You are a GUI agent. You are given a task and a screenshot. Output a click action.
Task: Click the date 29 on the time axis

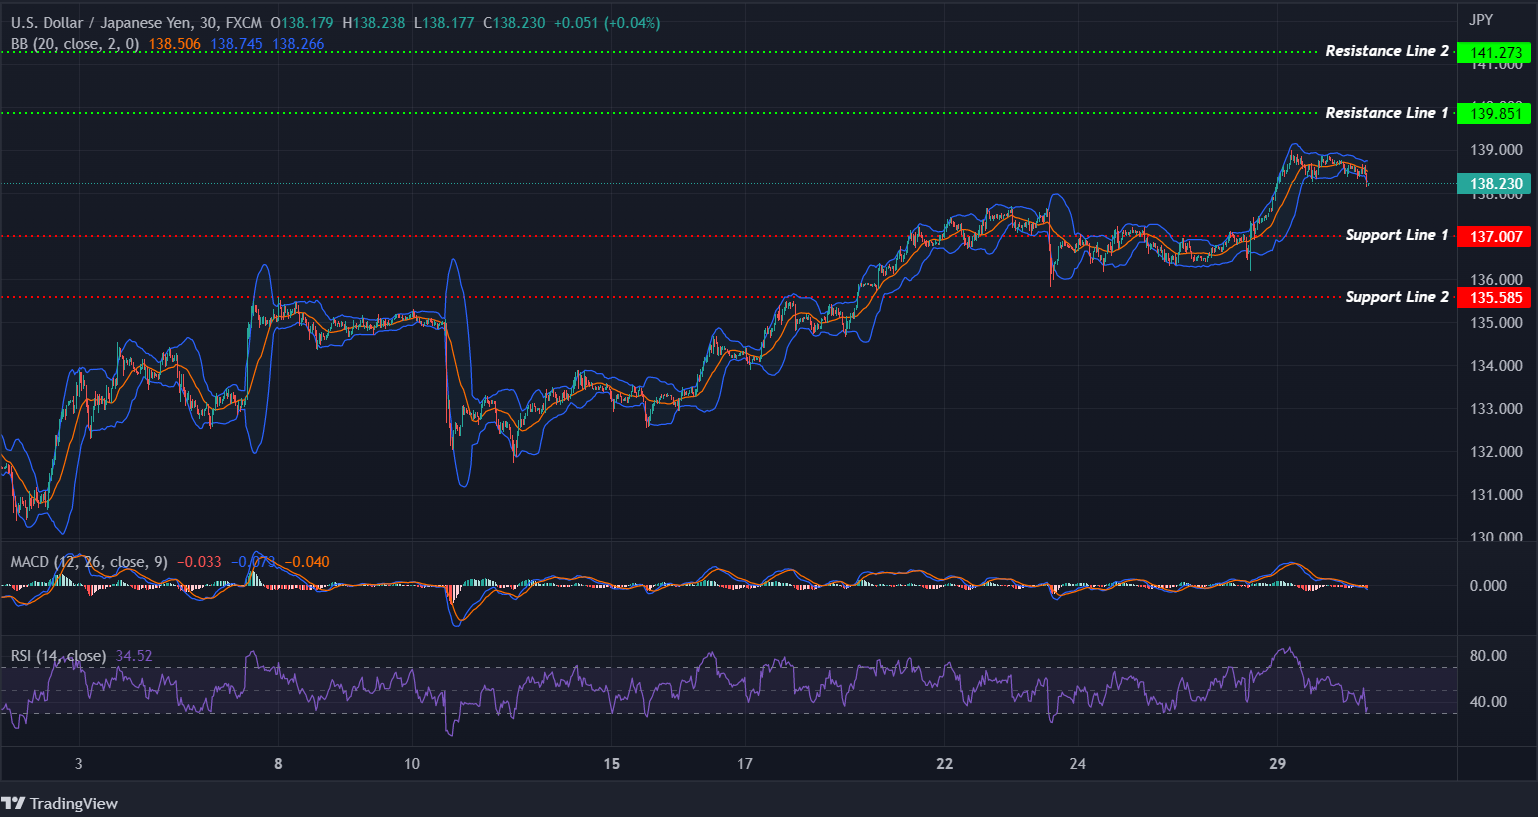point(1277,763)
